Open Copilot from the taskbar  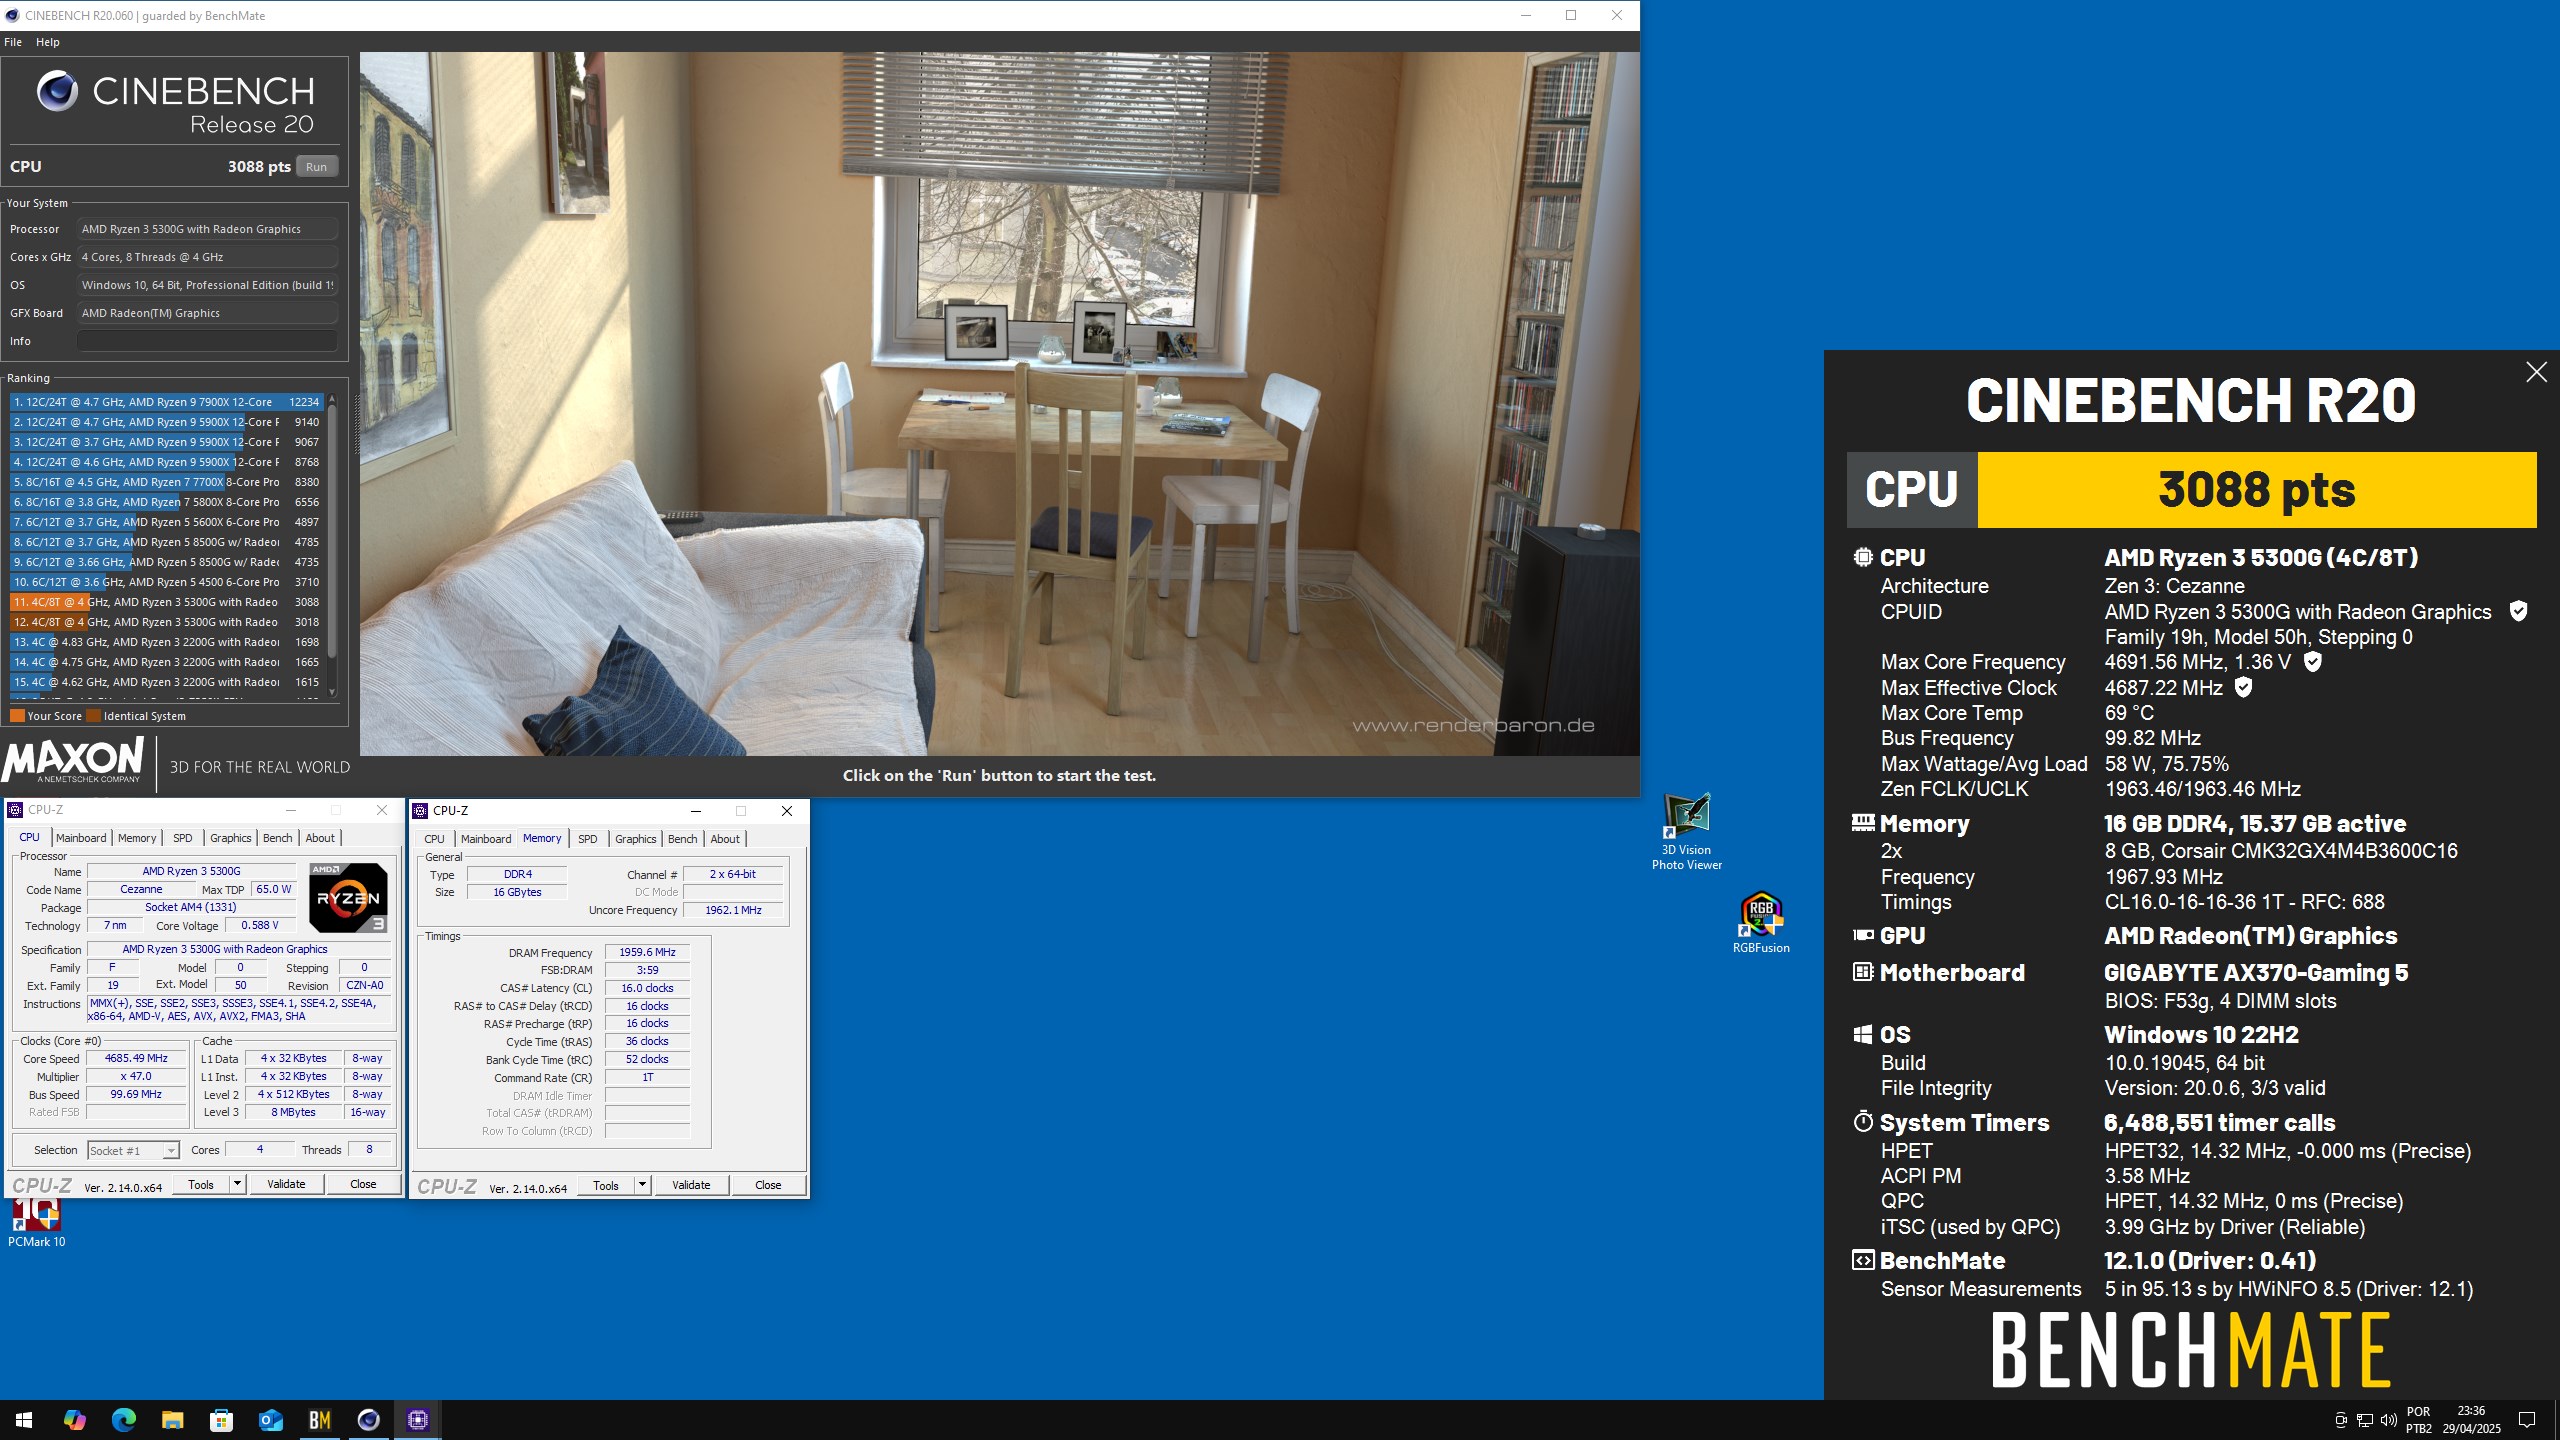[75, 1419]
